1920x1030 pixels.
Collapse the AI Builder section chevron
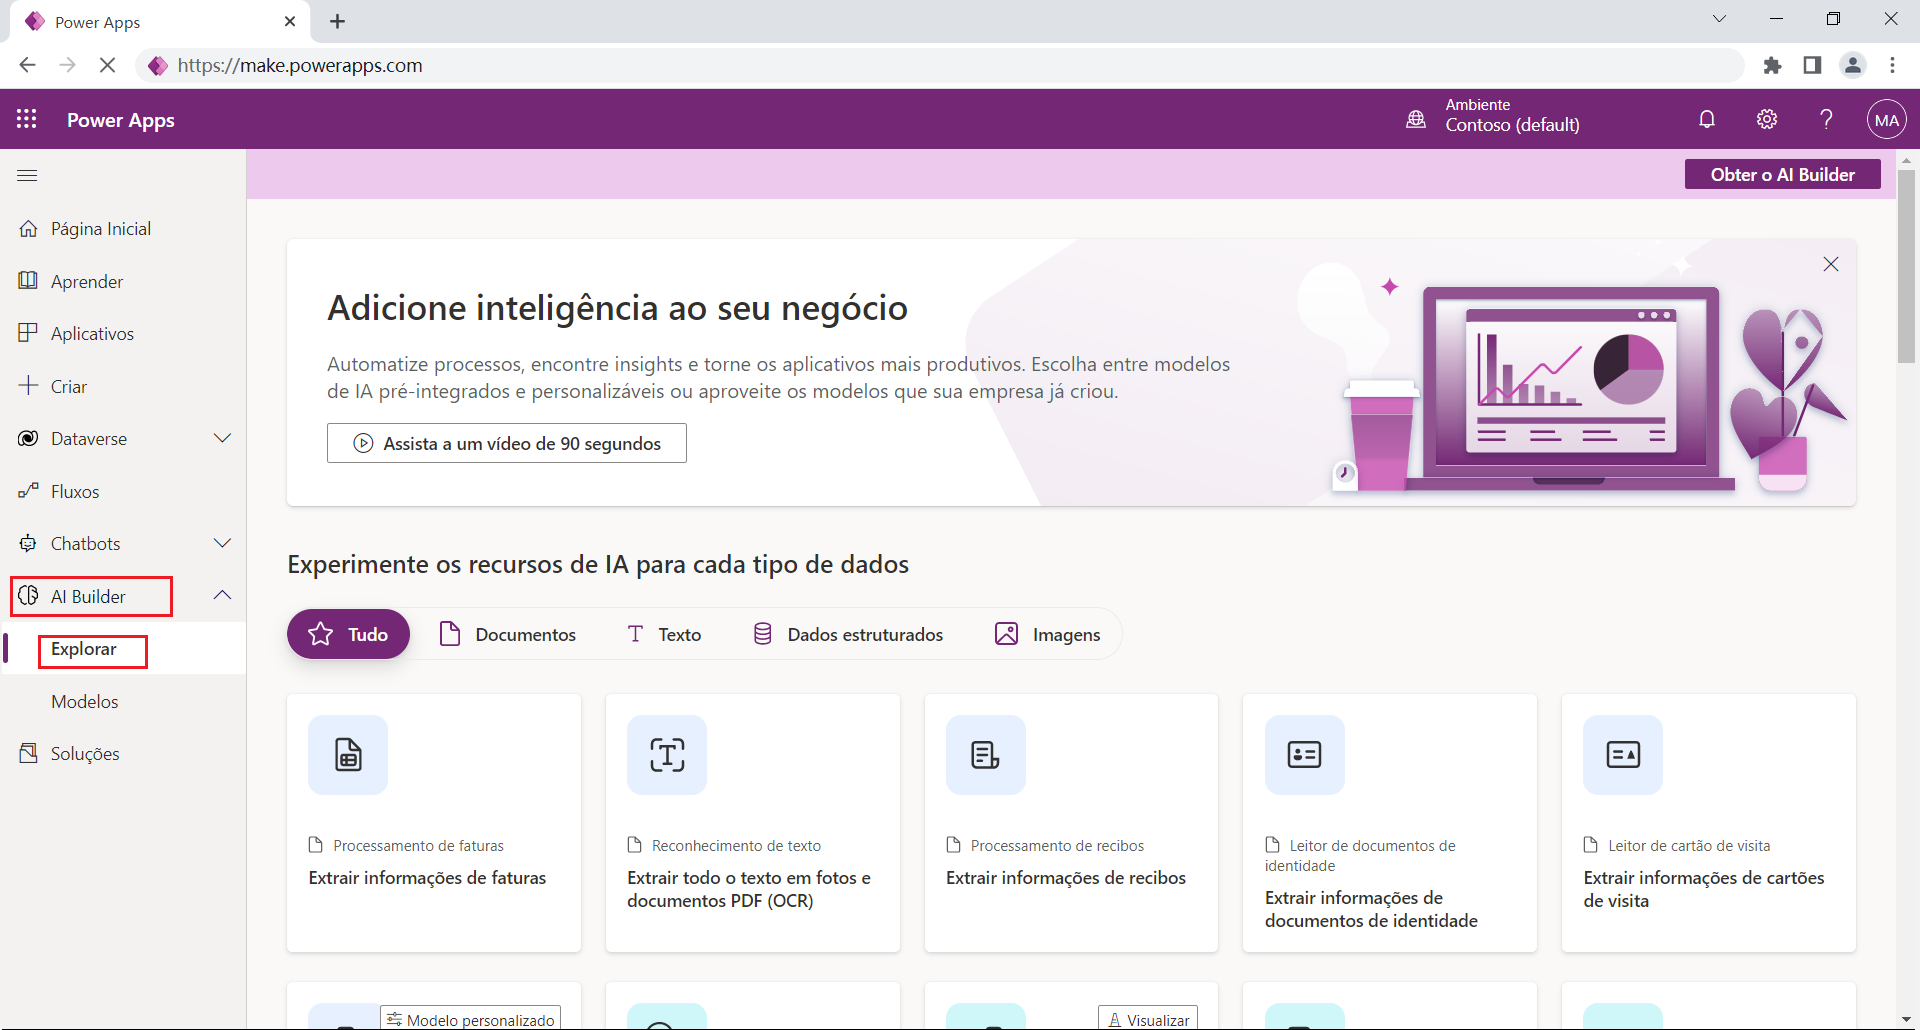coord(222,596)
